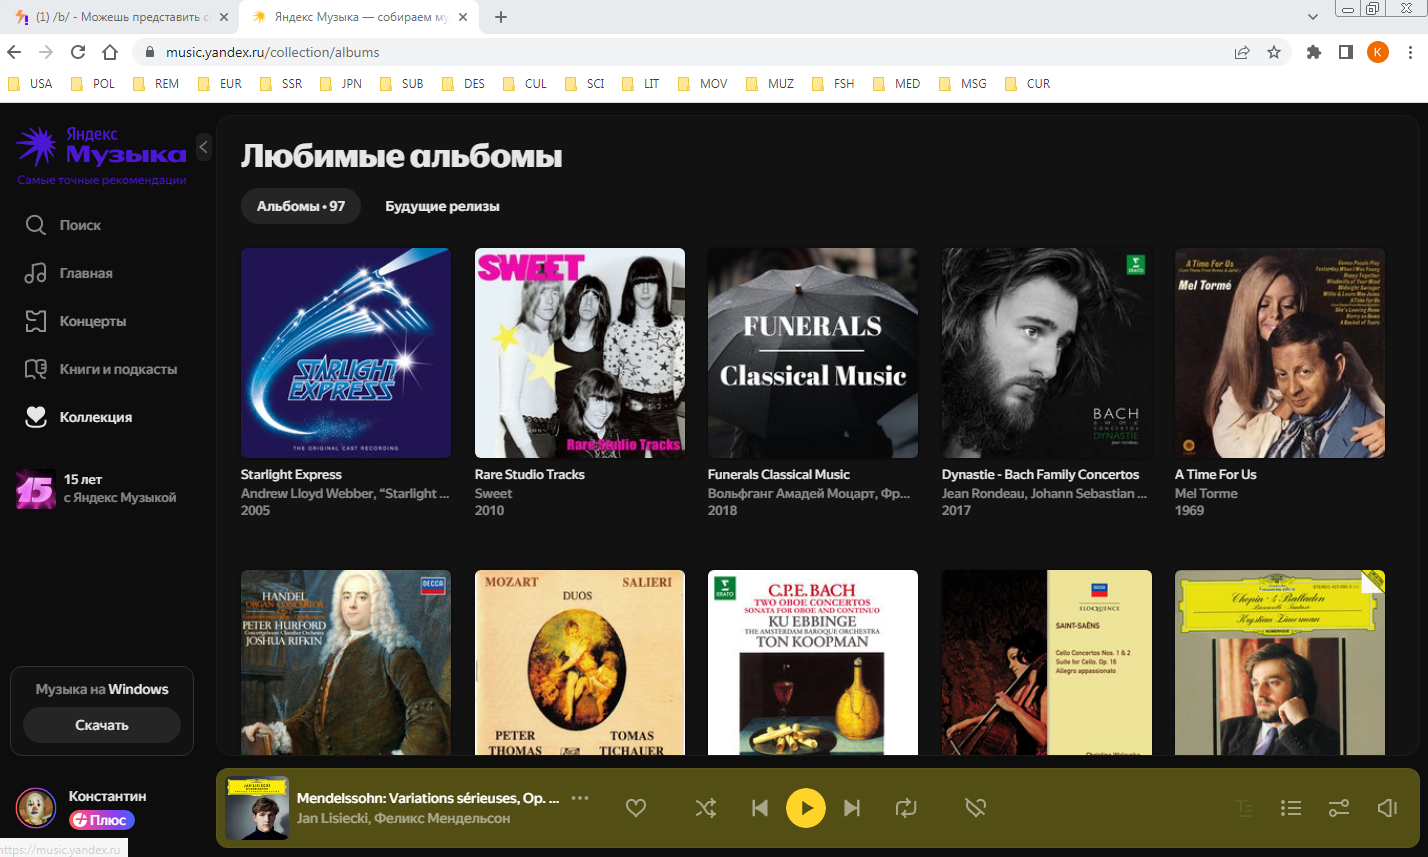The height and width of the screenshot is (857, 1428).
Task: Go to Главная in the sidebar
Action: pos(86,273)
